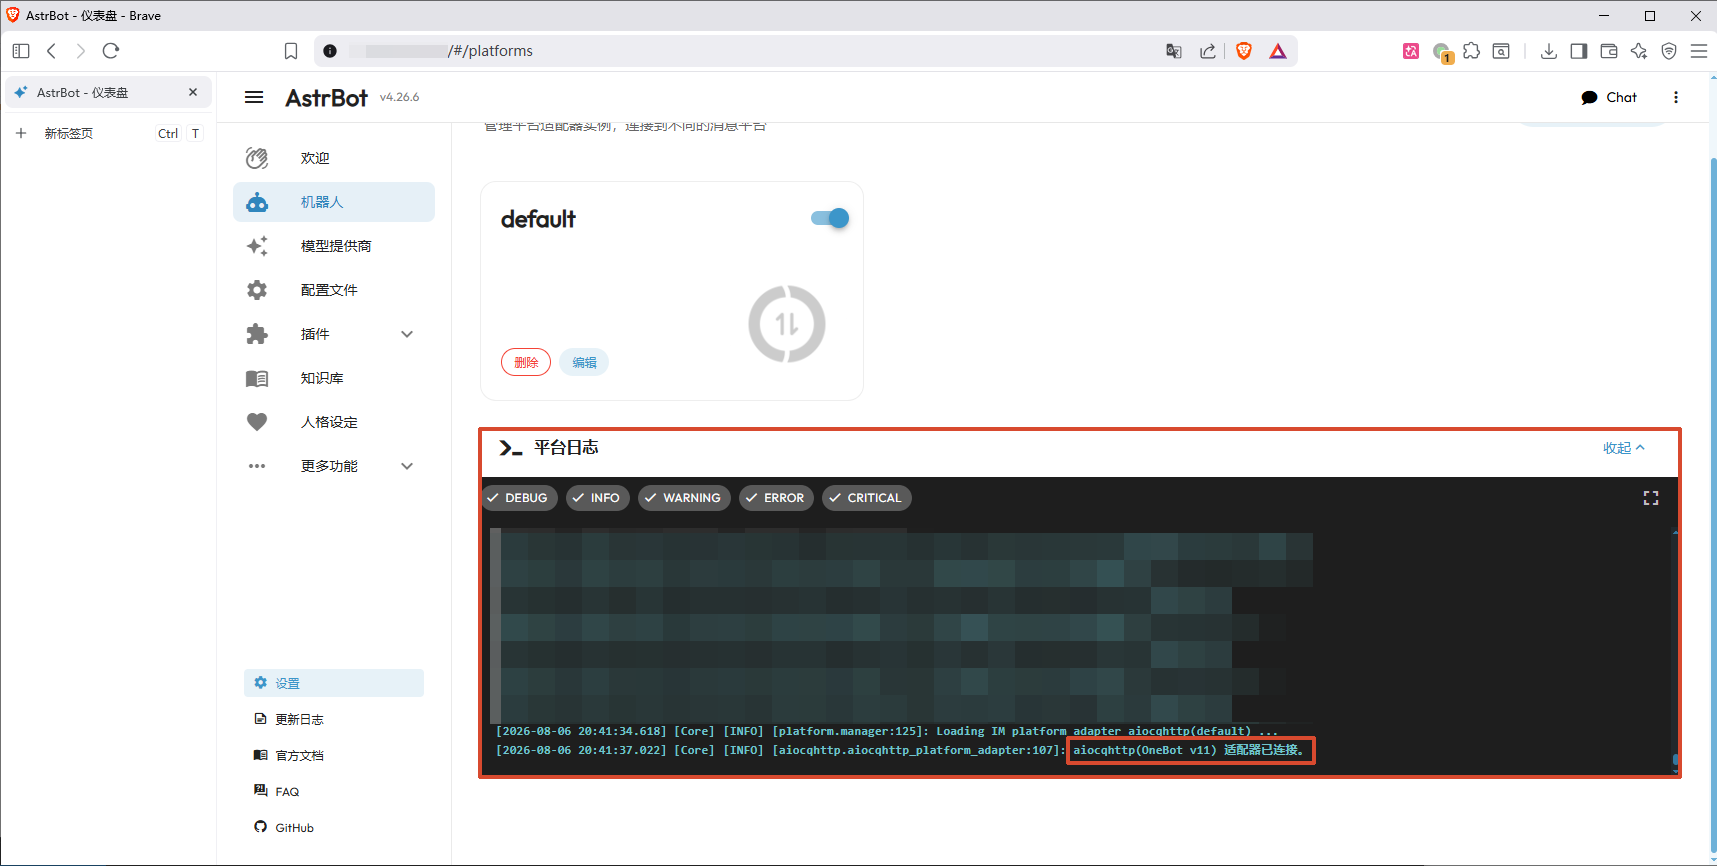Toggle the DEBUG log level filter

tap(518, 498)
